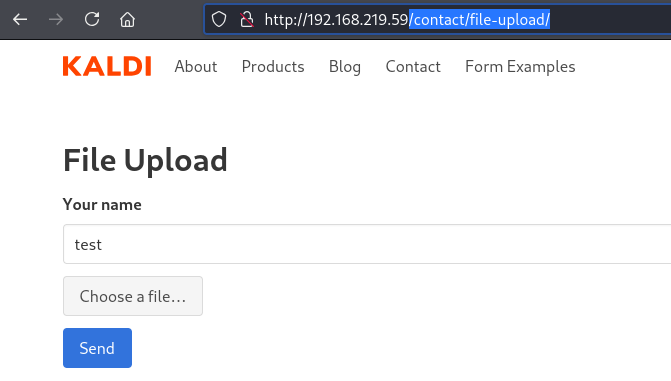Screen dimensions: 671x381
Task: Open the tracking protection shield icon
Action: [x=219, y=19]
